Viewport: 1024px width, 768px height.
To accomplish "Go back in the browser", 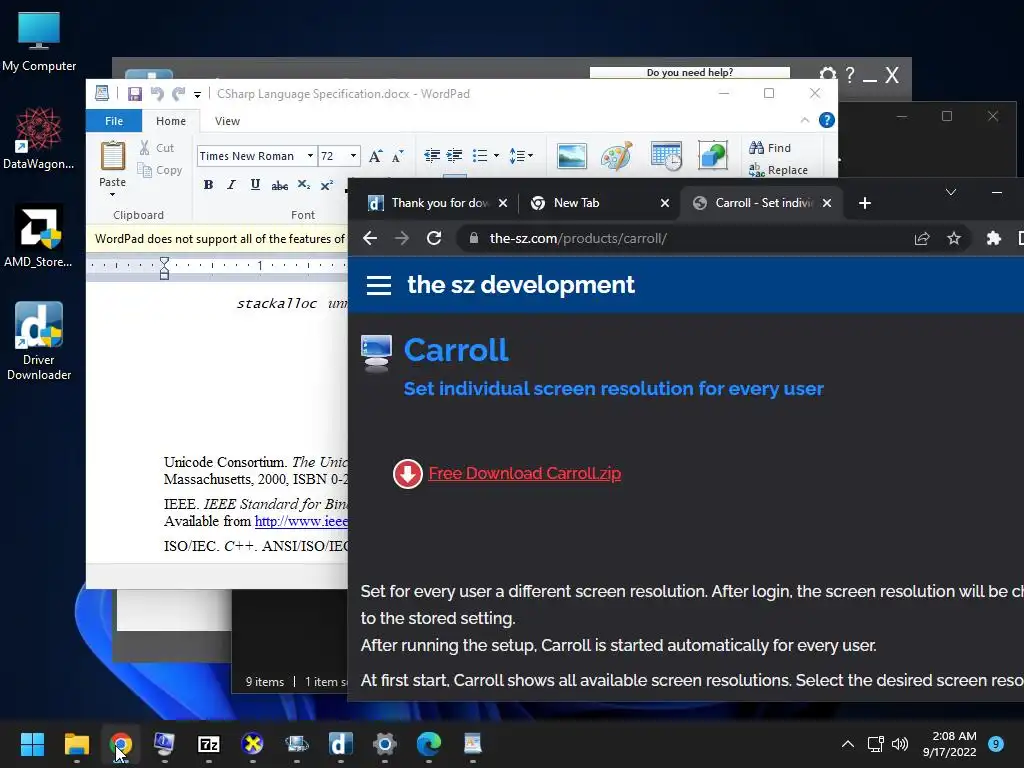I will click(x=370, y=238).
